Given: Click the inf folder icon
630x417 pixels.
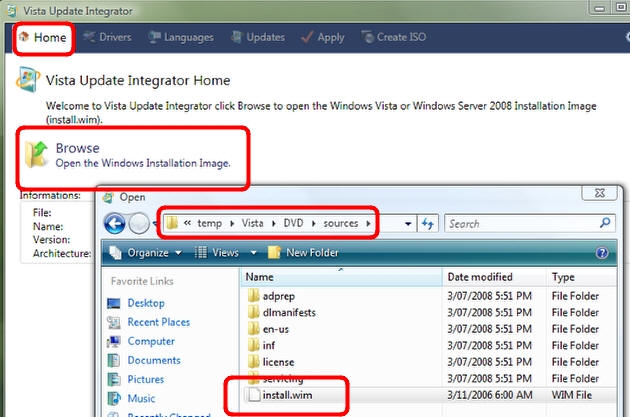Looking at the screenshot, I should tap(254, 345).
